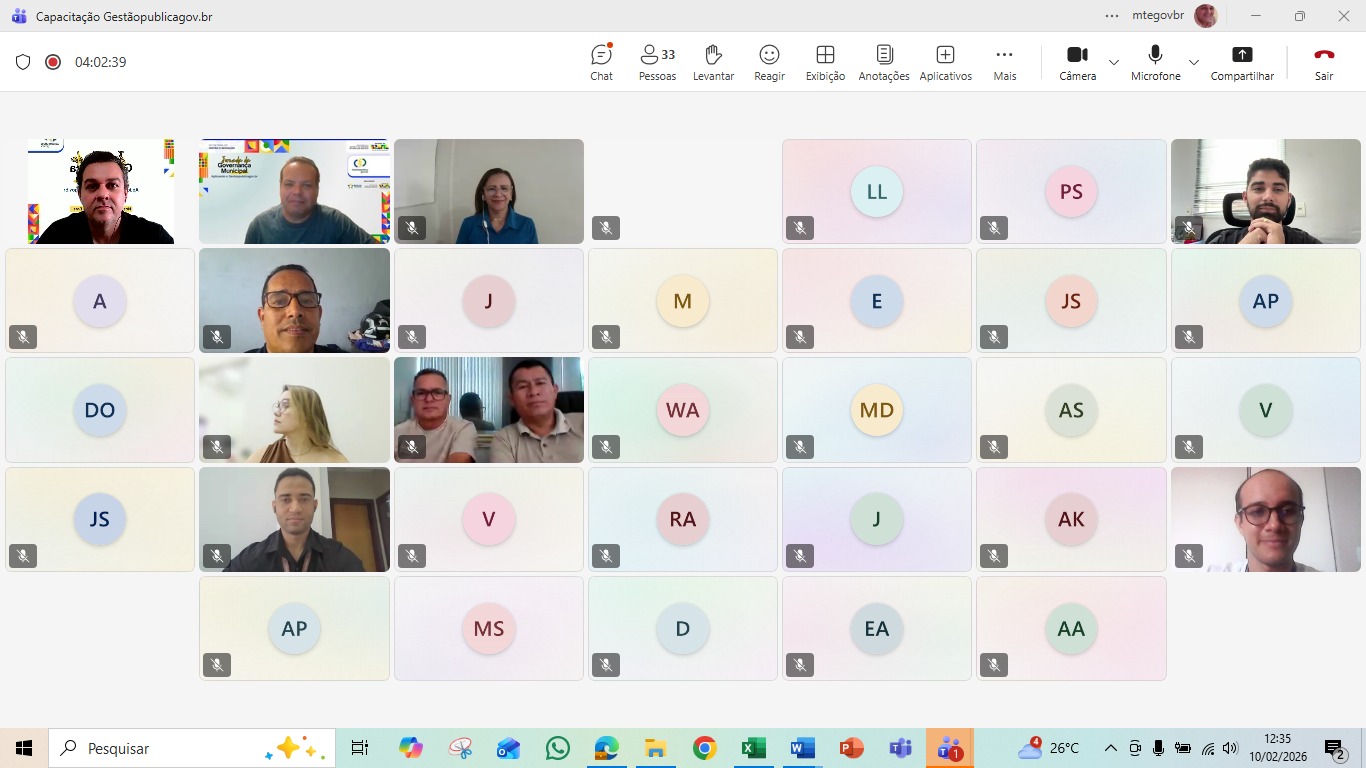Image resolution: width=1366 pixels, height=768 pixels.
Task: Expand the camera options dropdown arrow
Action: click(x=1114, y=62)
